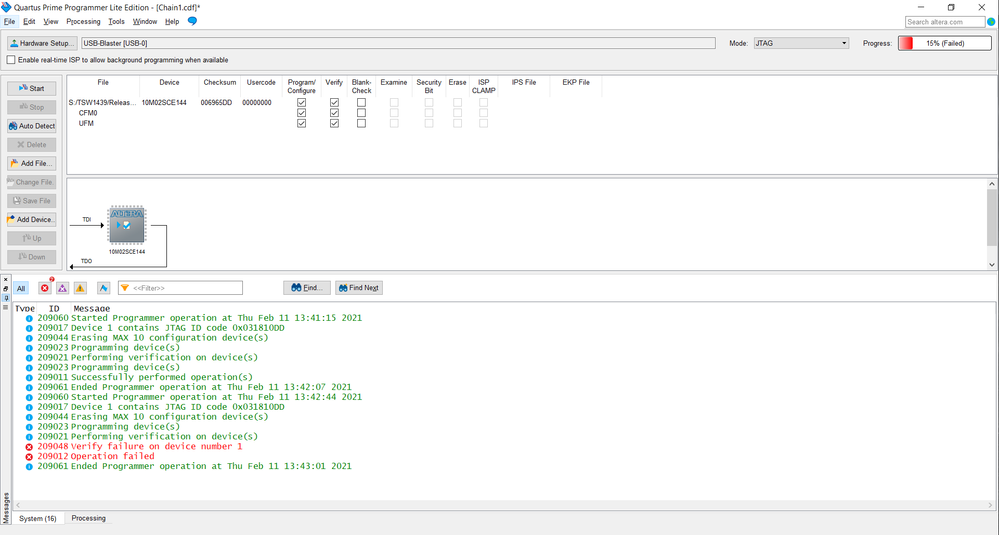Click the message Filter input field
Image resolution: width=999 pixels, height=535 pixels.
[x=180, y=288]
